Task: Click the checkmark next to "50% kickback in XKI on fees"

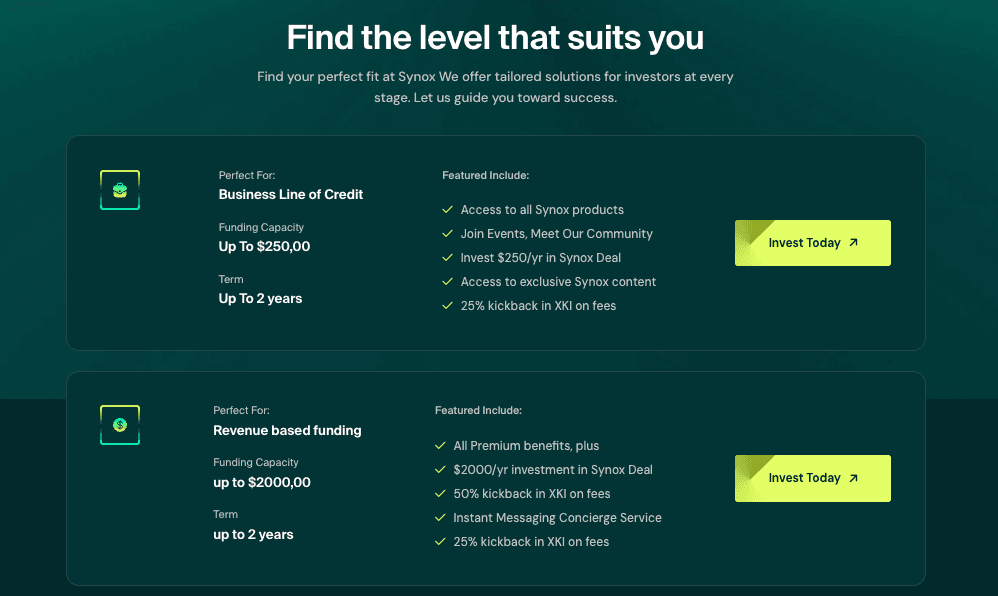Action: [441, 494]
